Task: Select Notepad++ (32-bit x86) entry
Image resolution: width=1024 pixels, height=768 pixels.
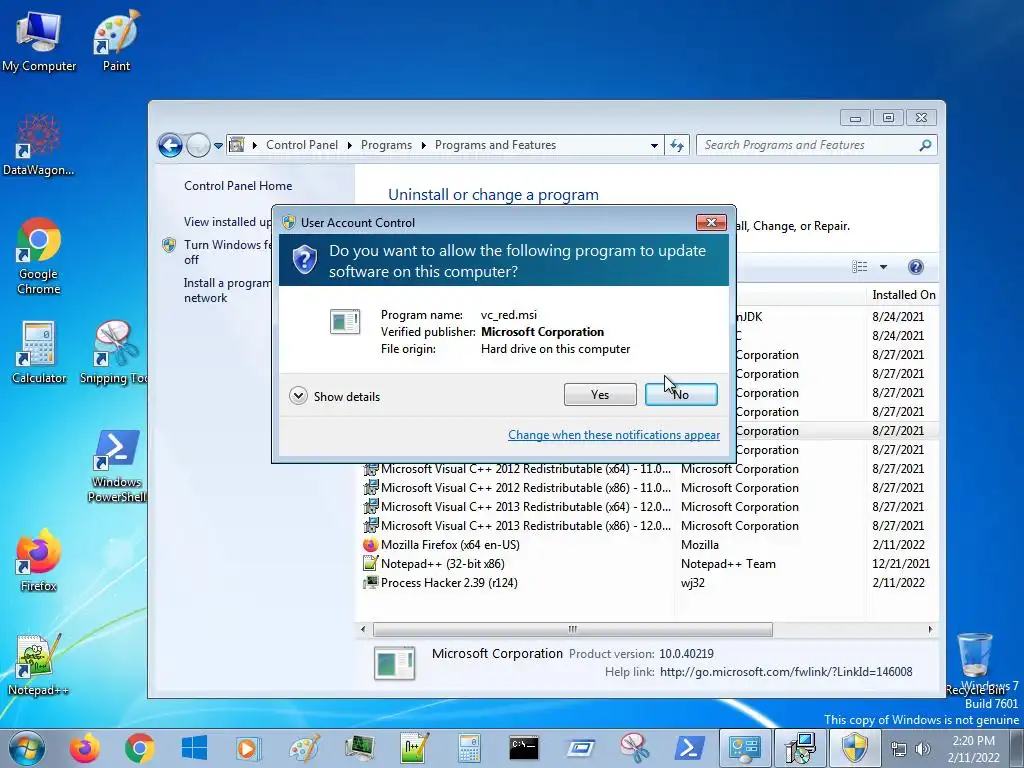Action: coord(647,564)
